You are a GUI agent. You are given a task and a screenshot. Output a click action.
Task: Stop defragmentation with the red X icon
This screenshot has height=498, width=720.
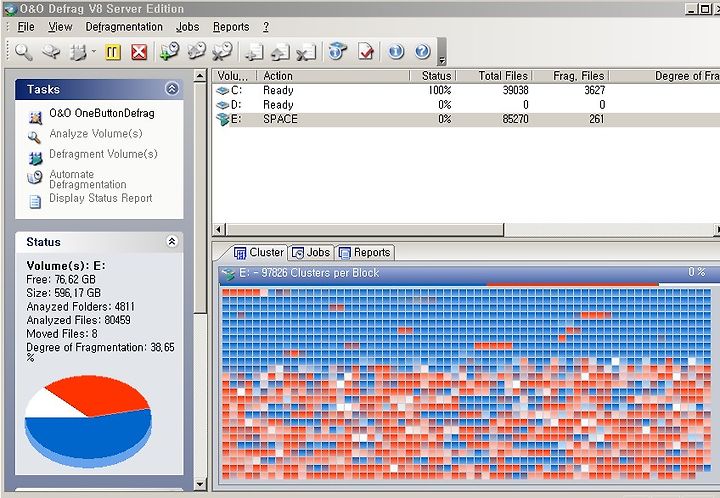coord(139,52)
